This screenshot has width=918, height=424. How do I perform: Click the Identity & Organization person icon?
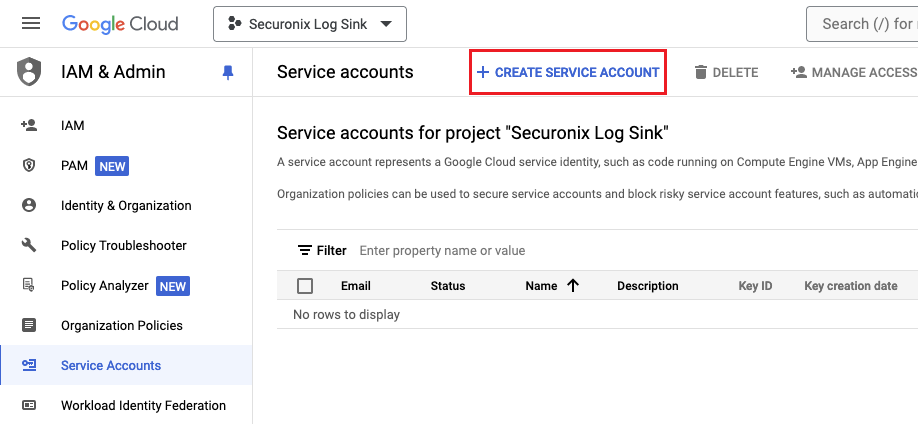click(x=29, y=205)
